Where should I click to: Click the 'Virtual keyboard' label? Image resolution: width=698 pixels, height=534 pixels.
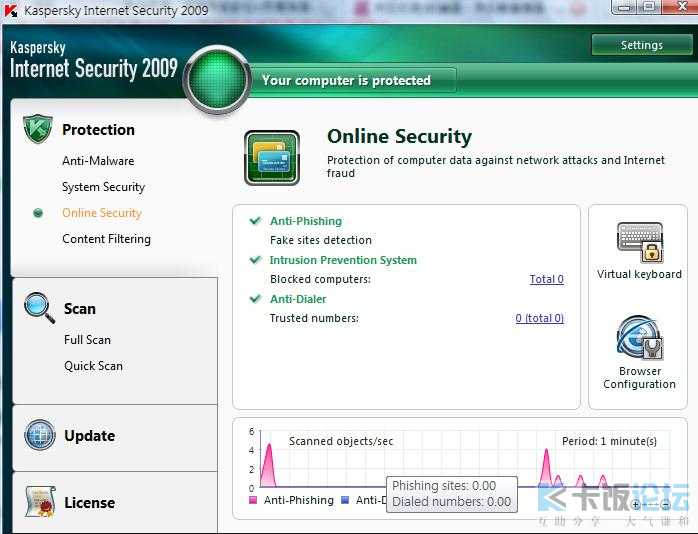pyautogui.click(x=639, y=274)
